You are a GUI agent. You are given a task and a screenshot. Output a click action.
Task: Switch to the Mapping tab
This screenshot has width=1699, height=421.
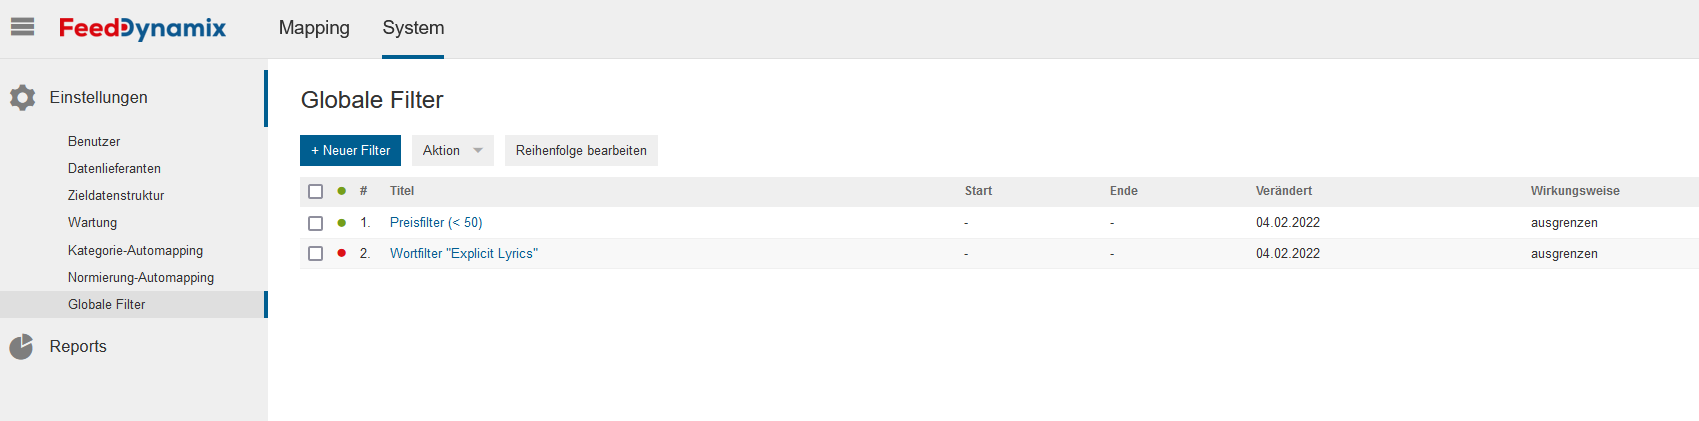314,28
